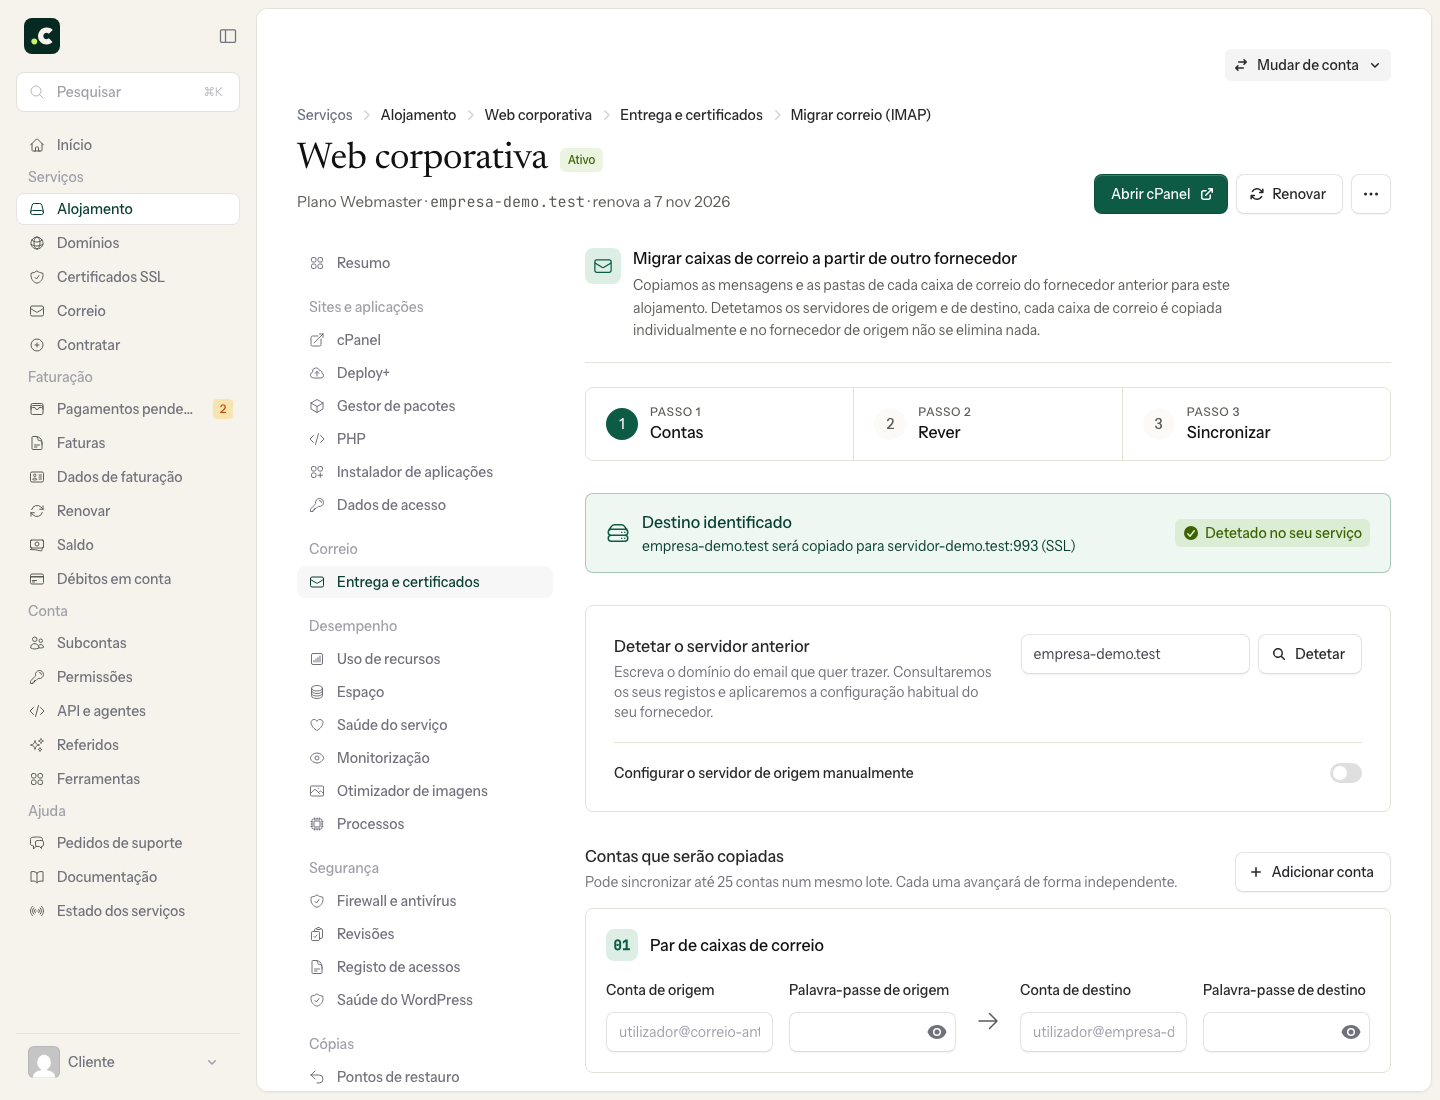The image size is (1440, 1100).
Task: Open Saúde do WordPress in service menu
Action: pos(425,1000)
